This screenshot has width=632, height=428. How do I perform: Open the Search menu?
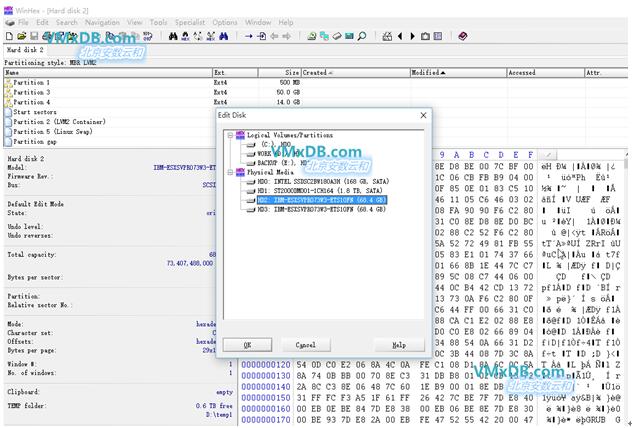(67, 23)
